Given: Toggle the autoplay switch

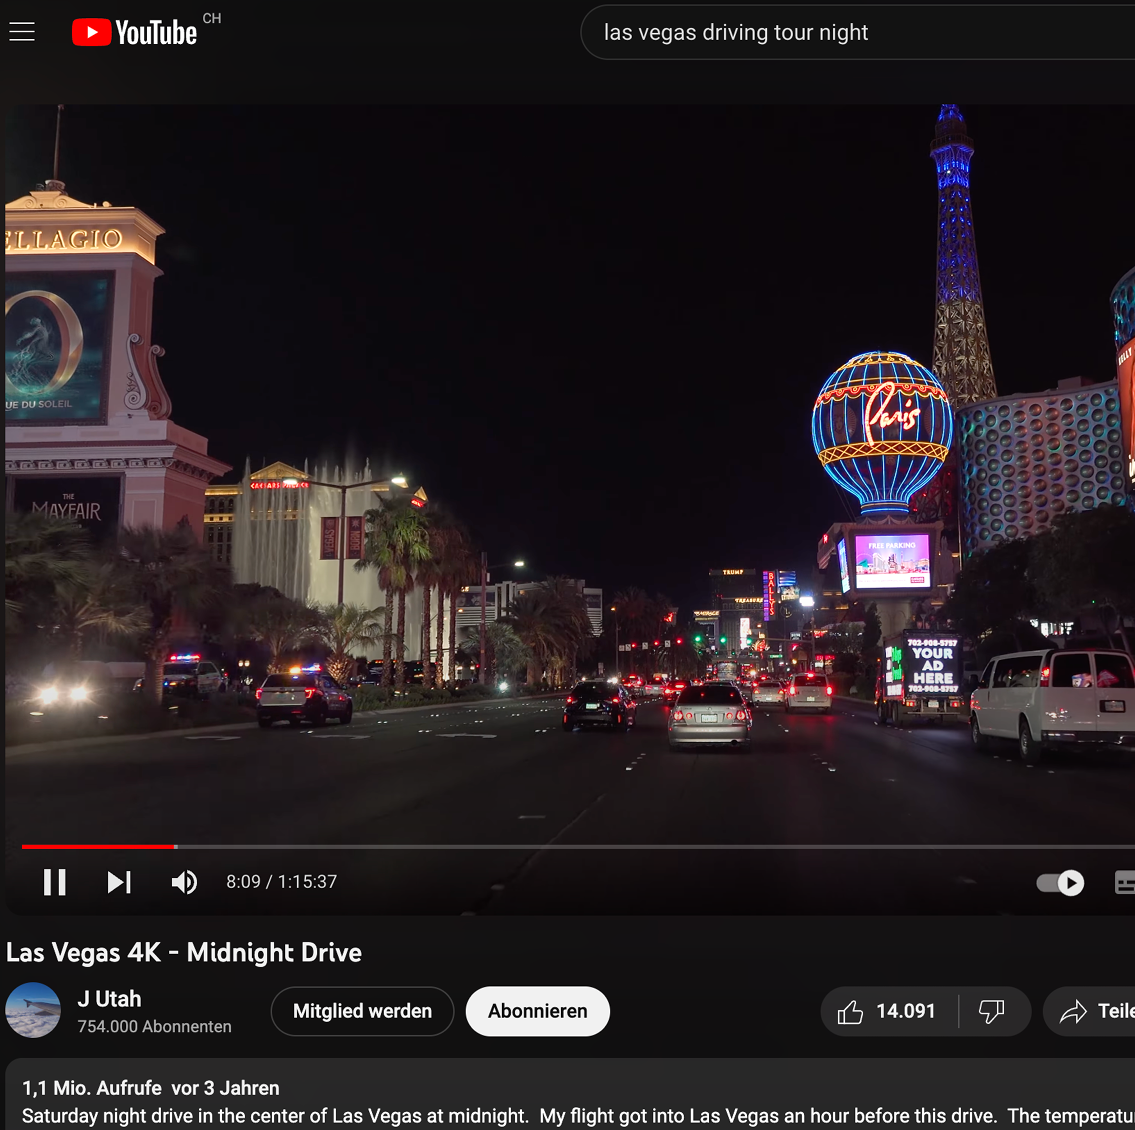Looking at the screenshot, I should [1060, 882].
